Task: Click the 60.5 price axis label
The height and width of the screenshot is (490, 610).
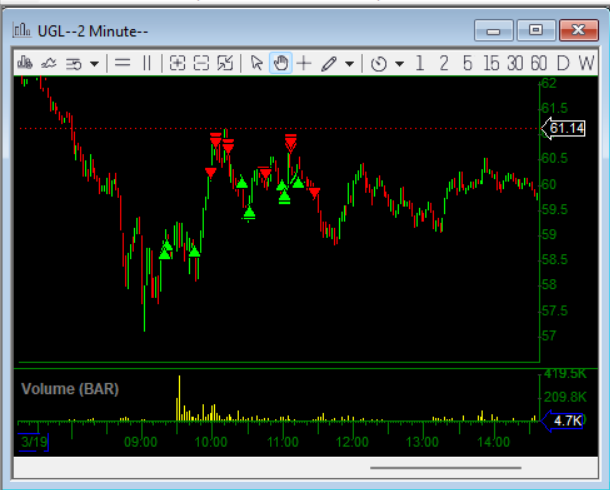Action: (x=555, y=158)
